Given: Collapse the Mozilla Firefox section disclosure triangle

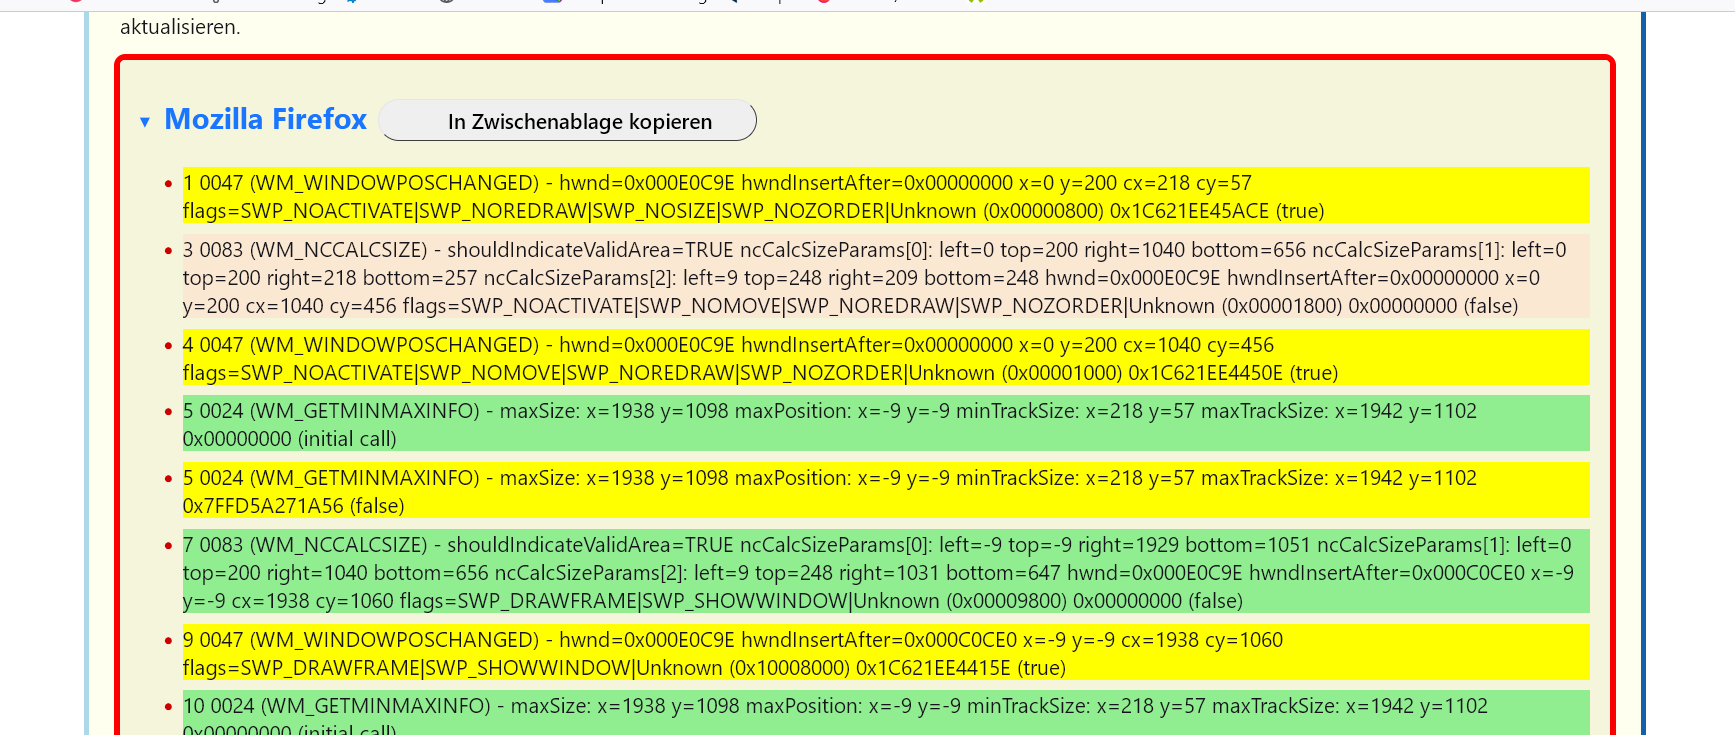Looking at the screenshot, I should pos(145,122).
